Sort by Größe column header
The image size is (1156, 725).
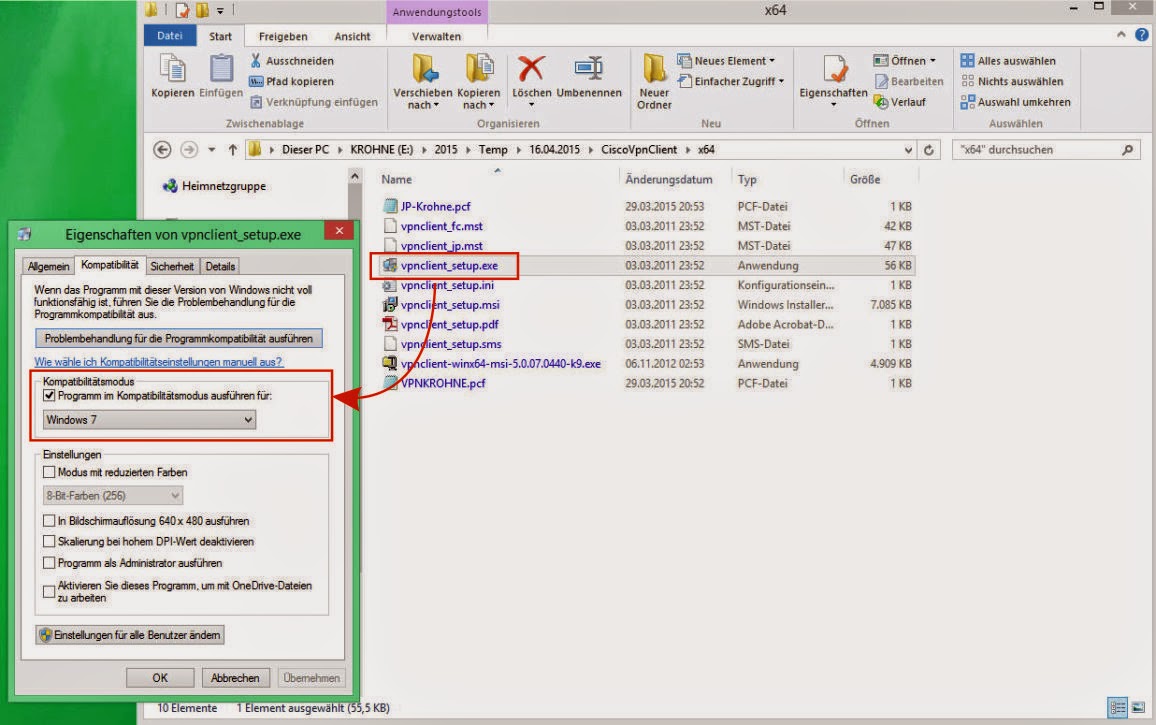pos(865,179)
